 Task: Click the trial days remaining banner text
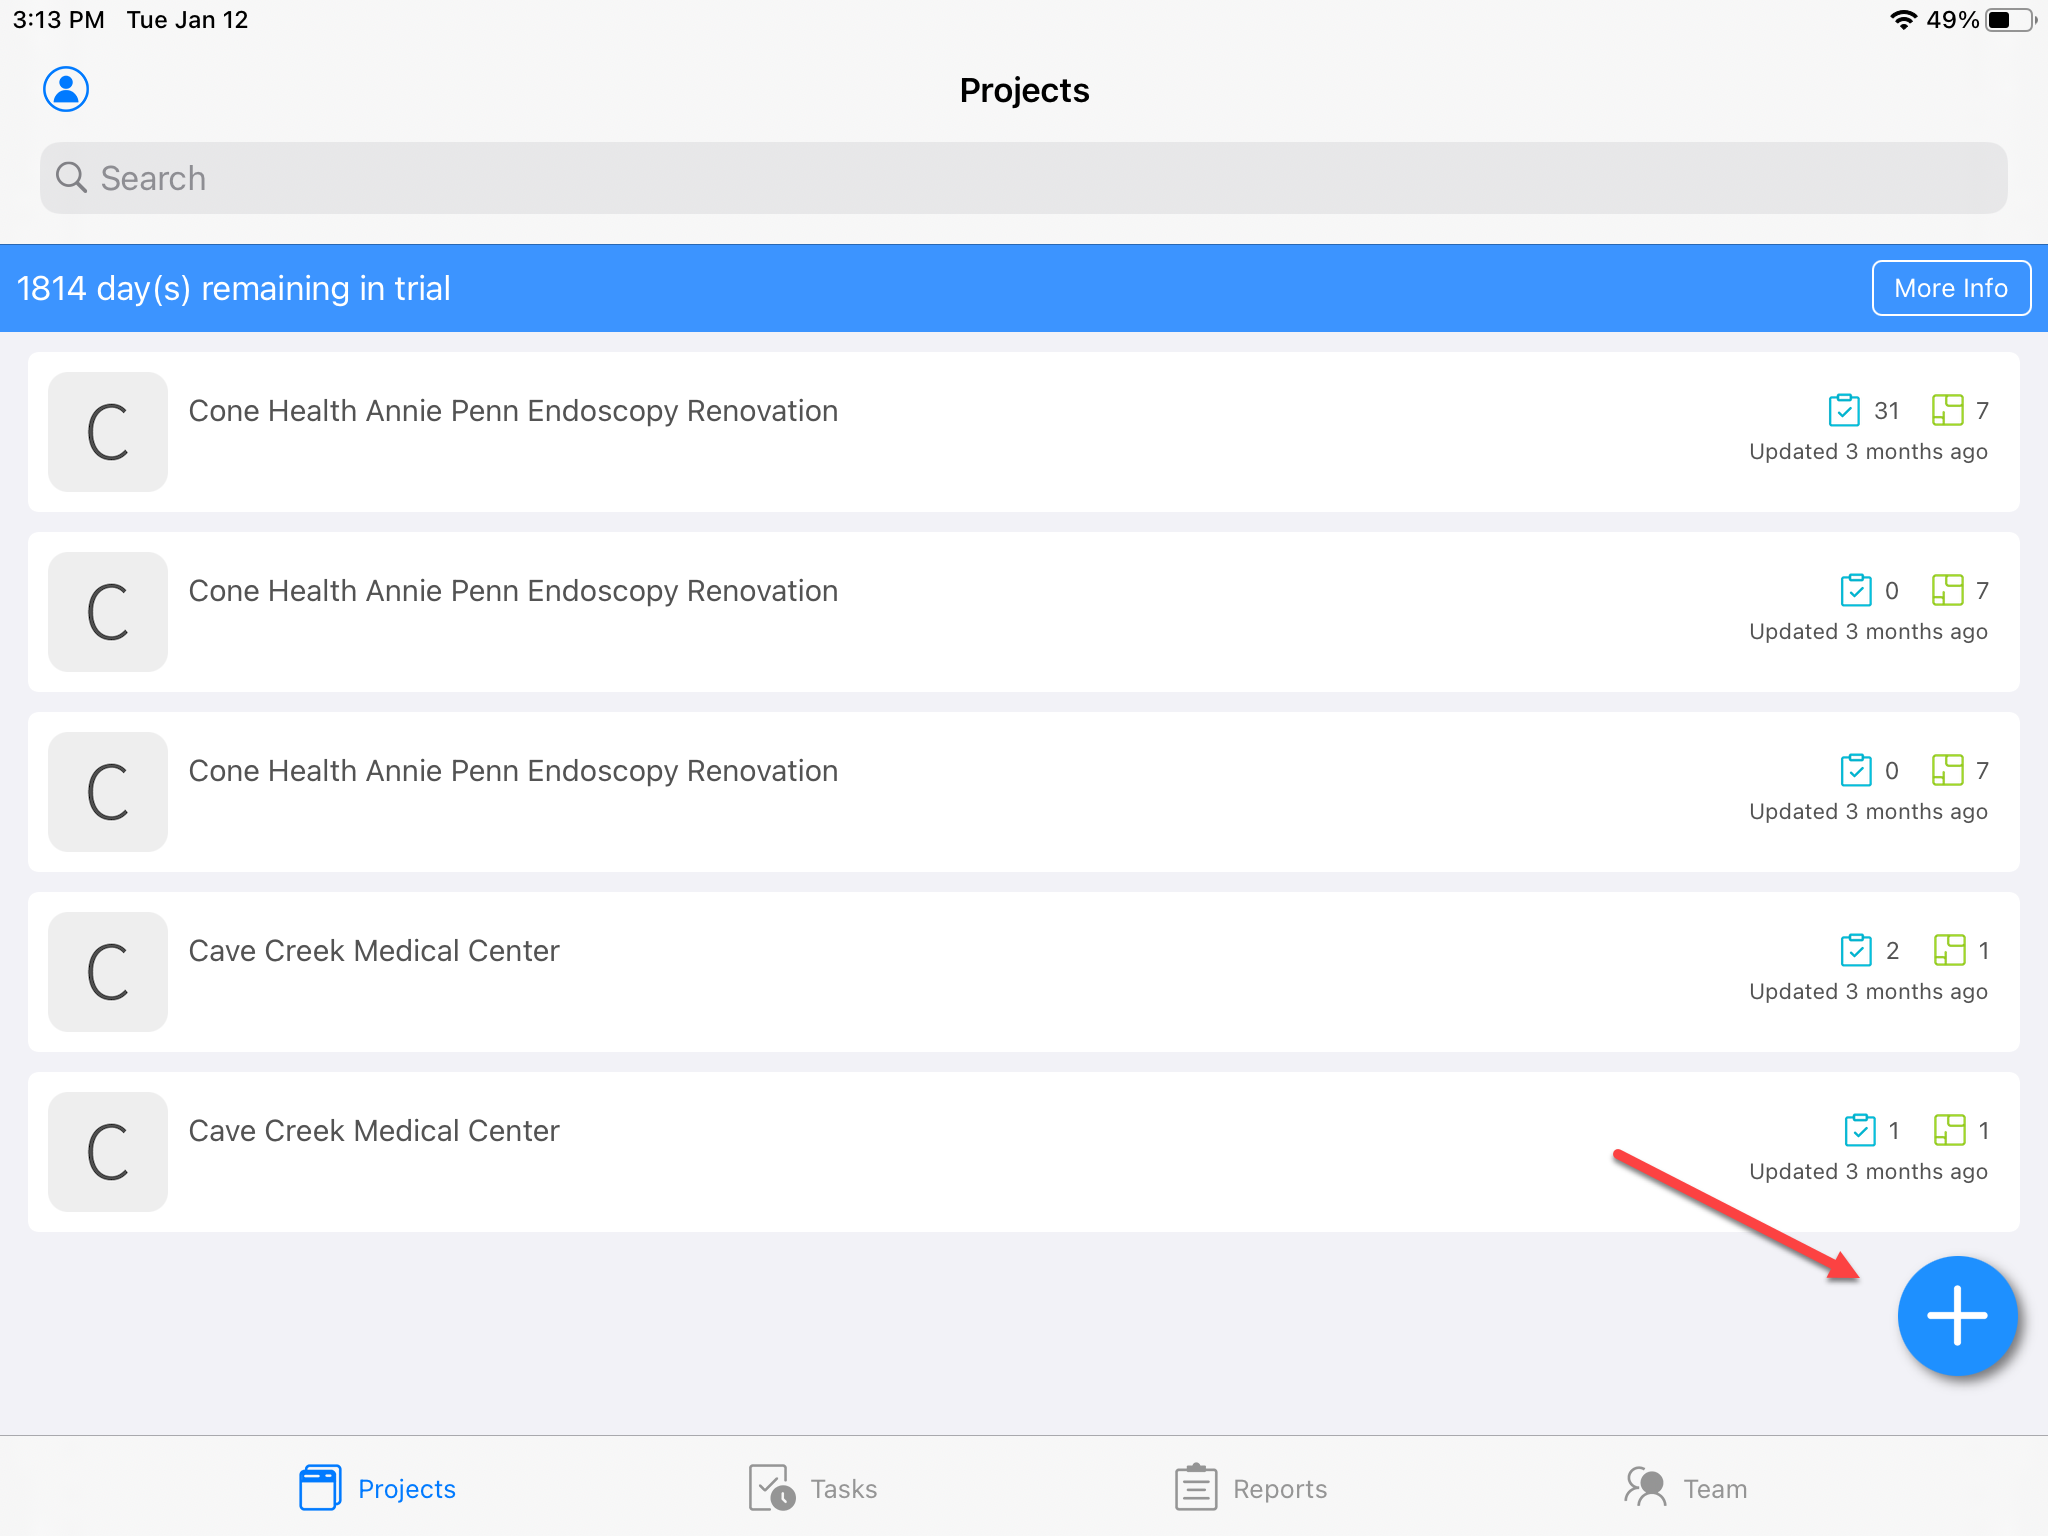tap(234, 288)
